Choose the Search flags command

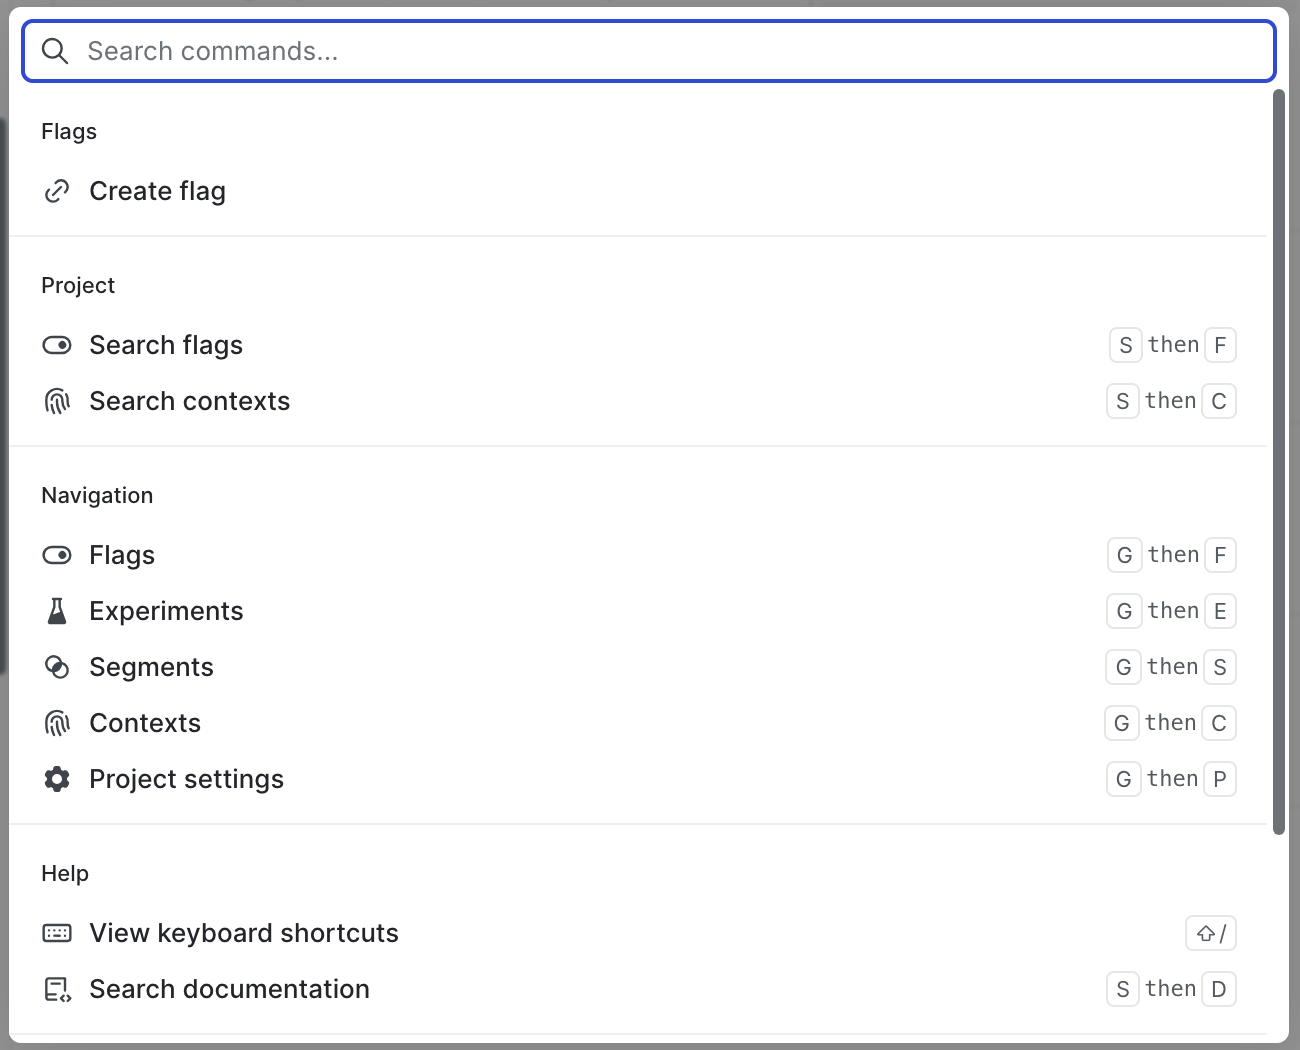[x=166, y=344]
